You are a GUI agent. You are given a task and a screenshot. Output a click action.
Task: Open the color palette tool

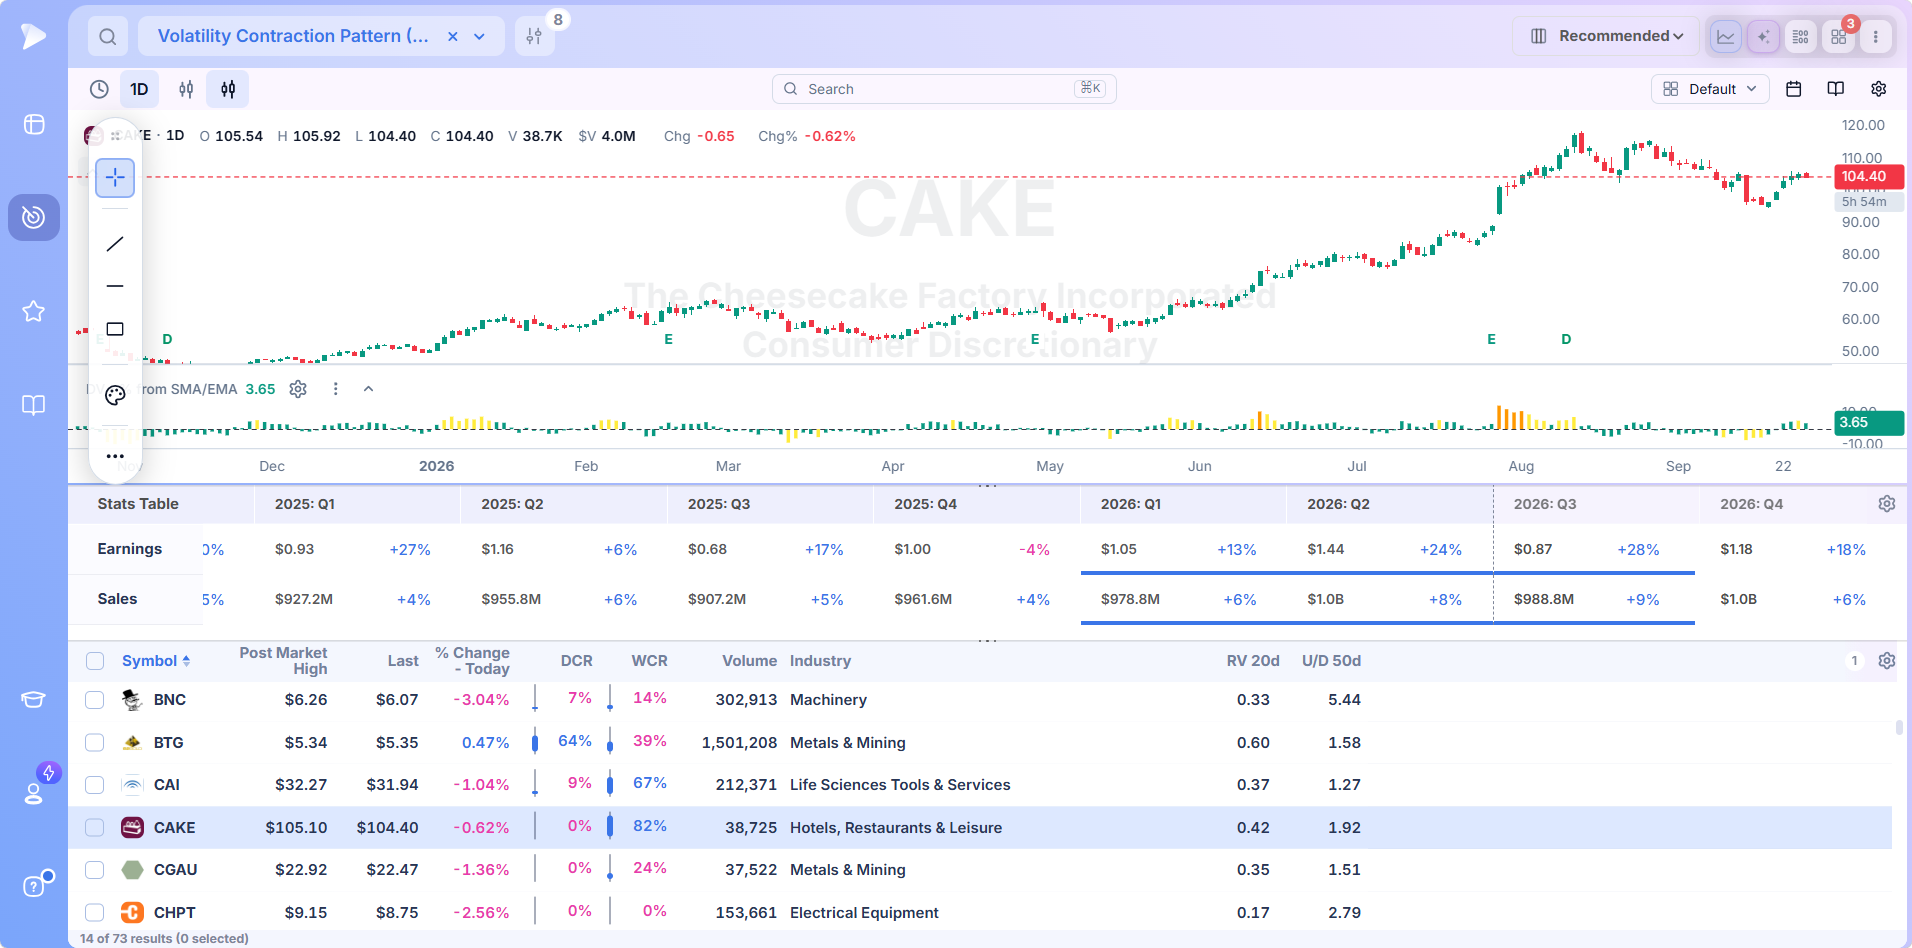[115, 395]
